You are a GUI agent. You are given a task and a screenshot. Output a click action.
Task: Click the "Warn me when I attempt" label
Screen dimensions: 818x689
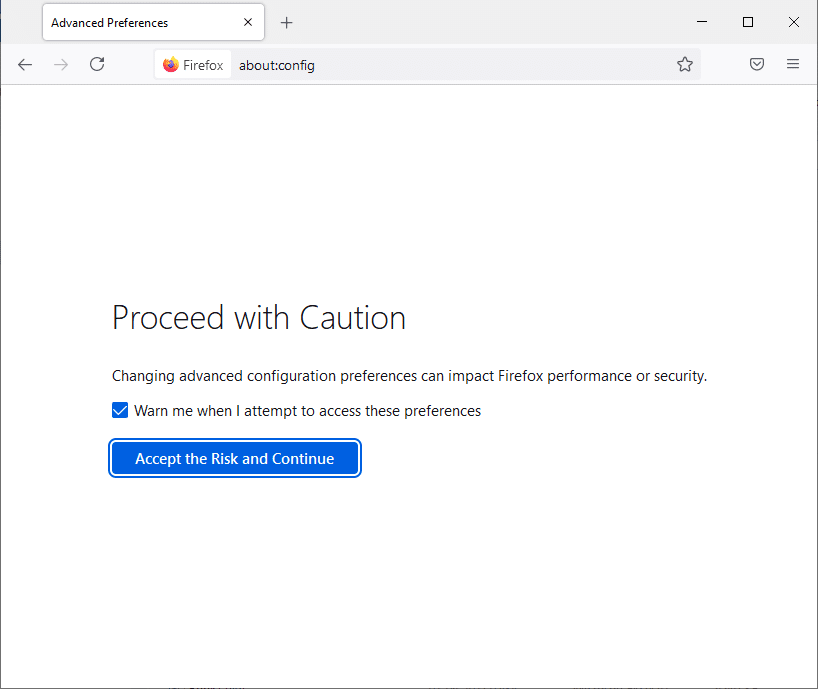[x=307, y=411]
